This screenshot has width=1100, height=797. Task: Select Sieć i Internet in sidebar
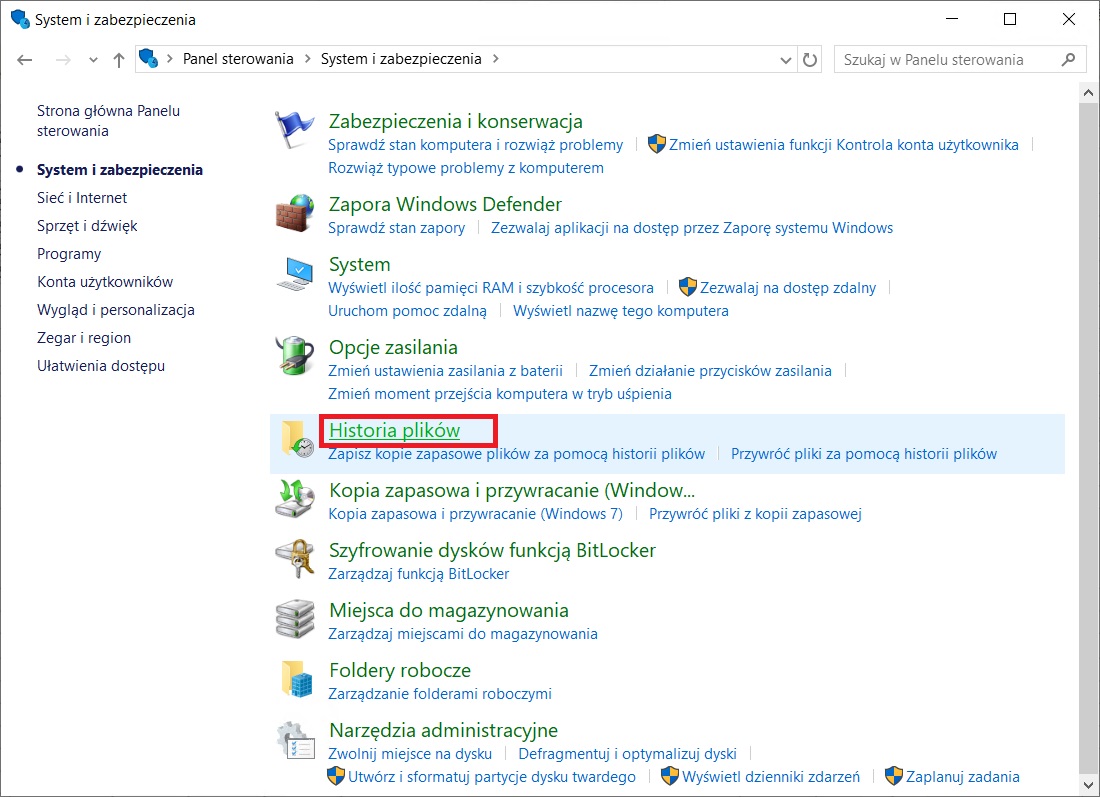coord(82,198)
